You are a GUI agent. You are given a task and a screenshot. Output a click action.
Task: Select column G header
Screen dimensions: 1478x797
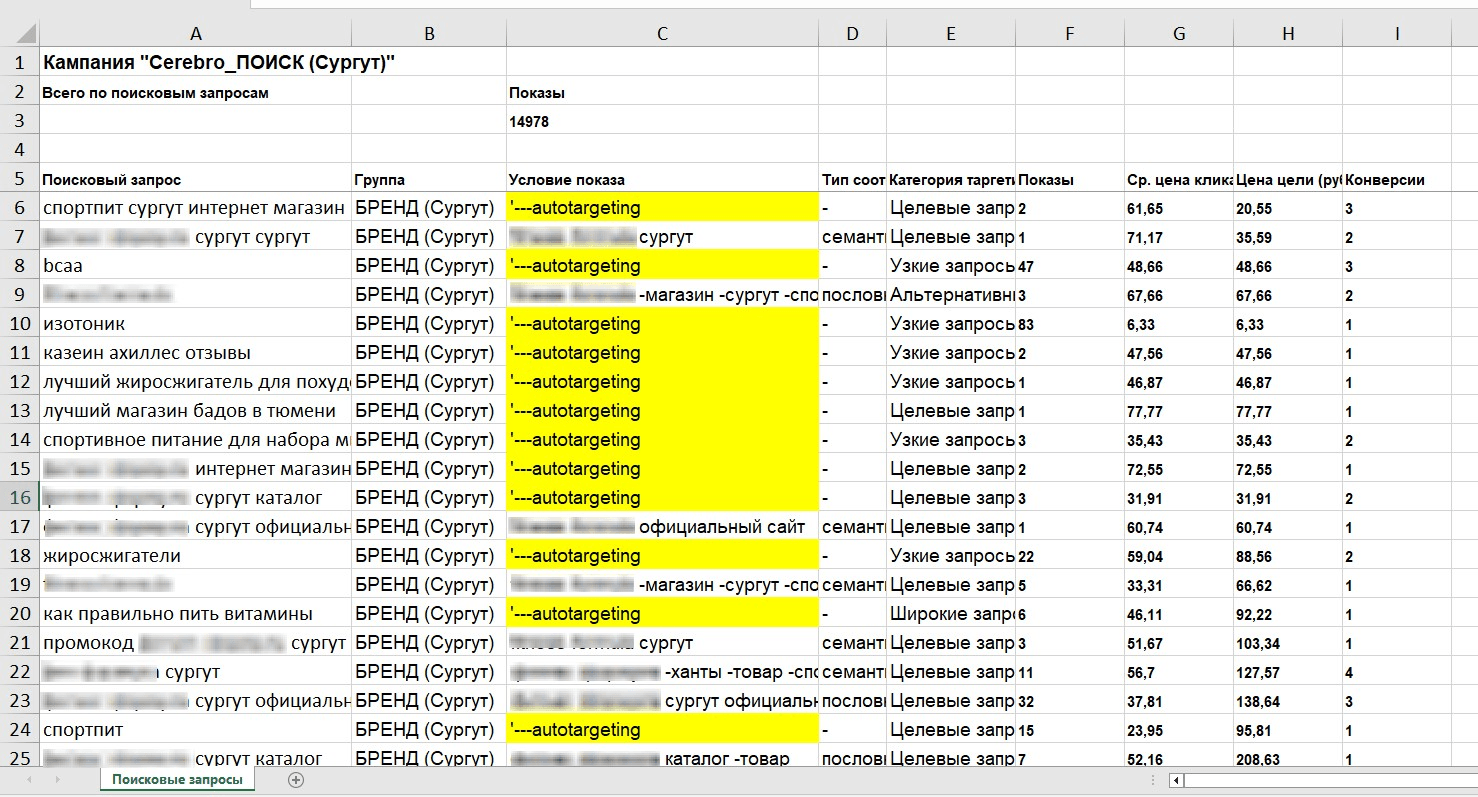point(1179,34)
